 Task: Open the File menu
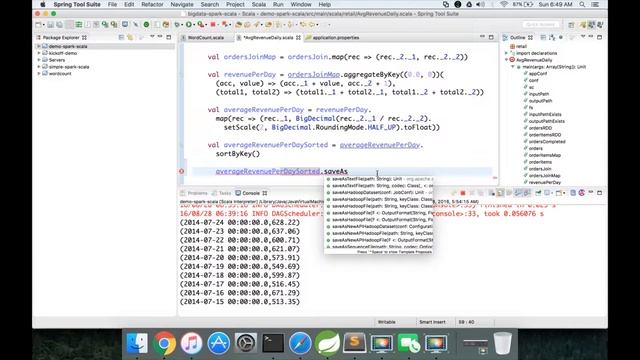point(112,4)
